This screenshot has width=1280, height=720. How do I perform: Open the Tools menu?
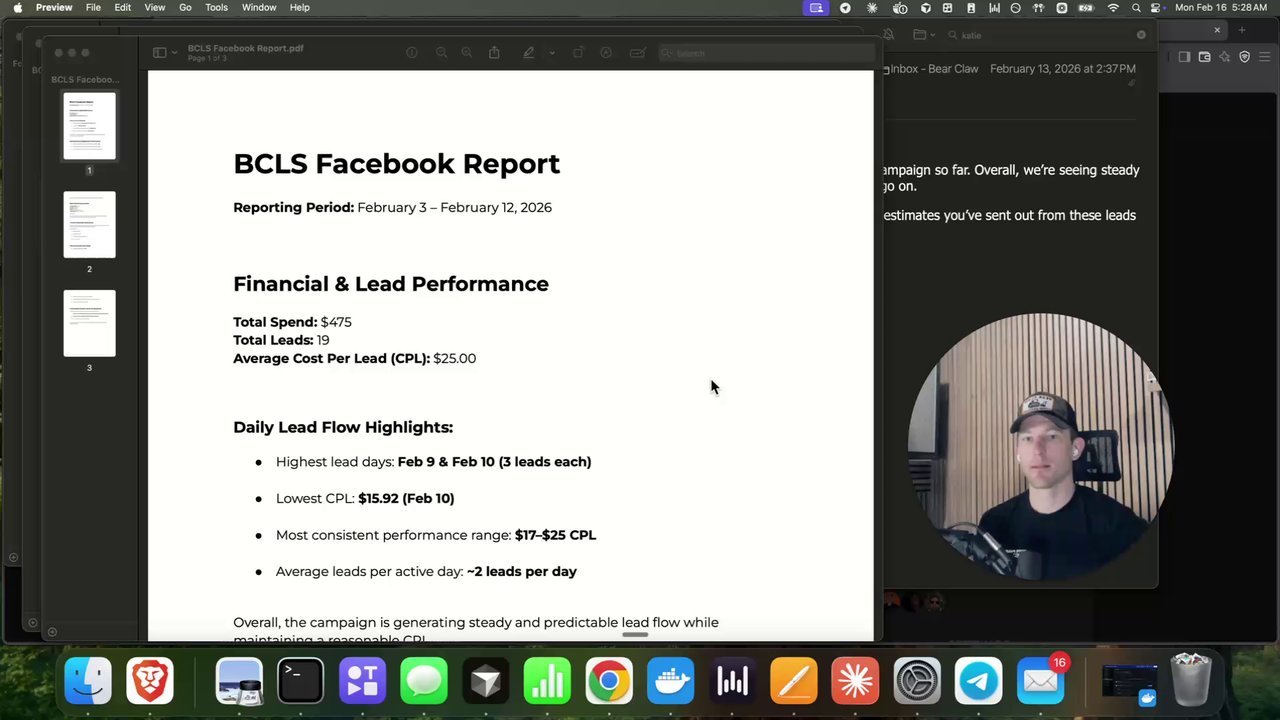pyautogui.click(x=216, y=7)
